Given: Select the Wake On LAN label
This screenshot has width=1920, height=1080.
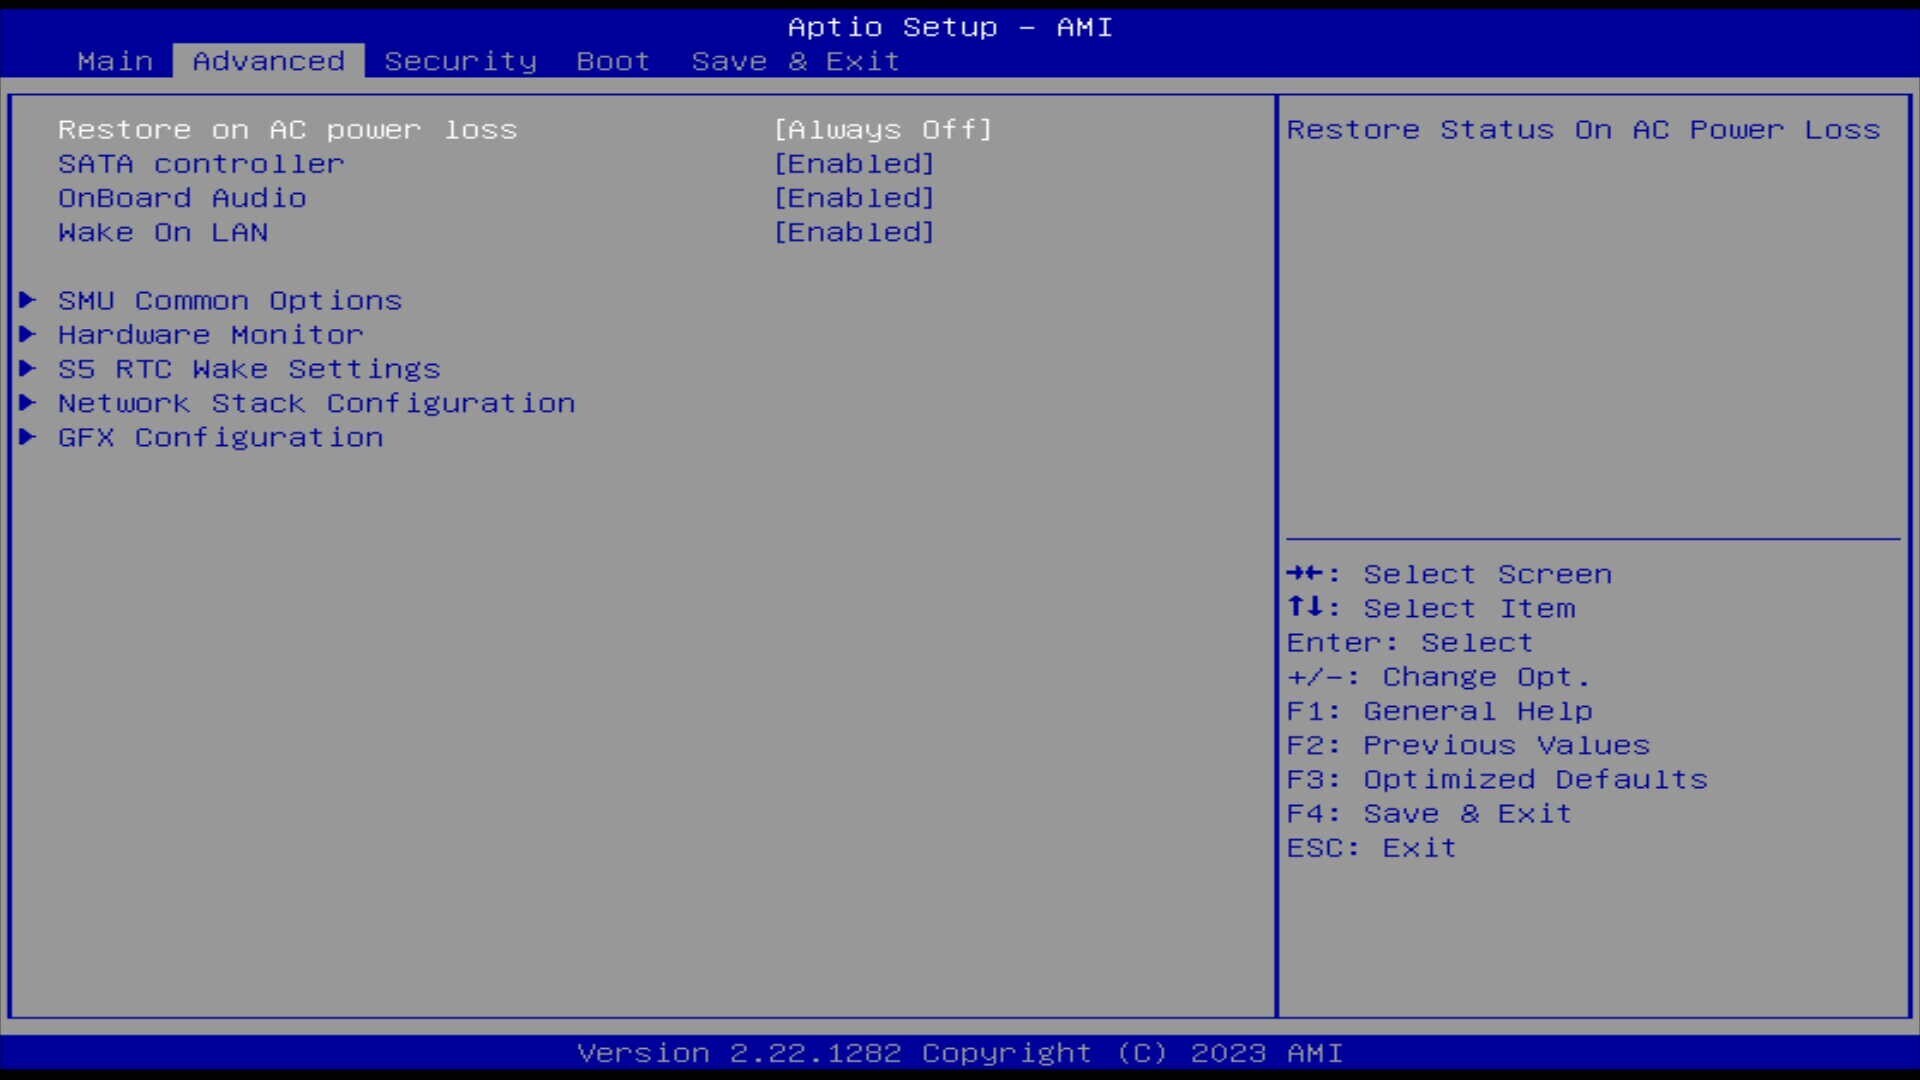Looking at the screenshot, I should (163, 232).
